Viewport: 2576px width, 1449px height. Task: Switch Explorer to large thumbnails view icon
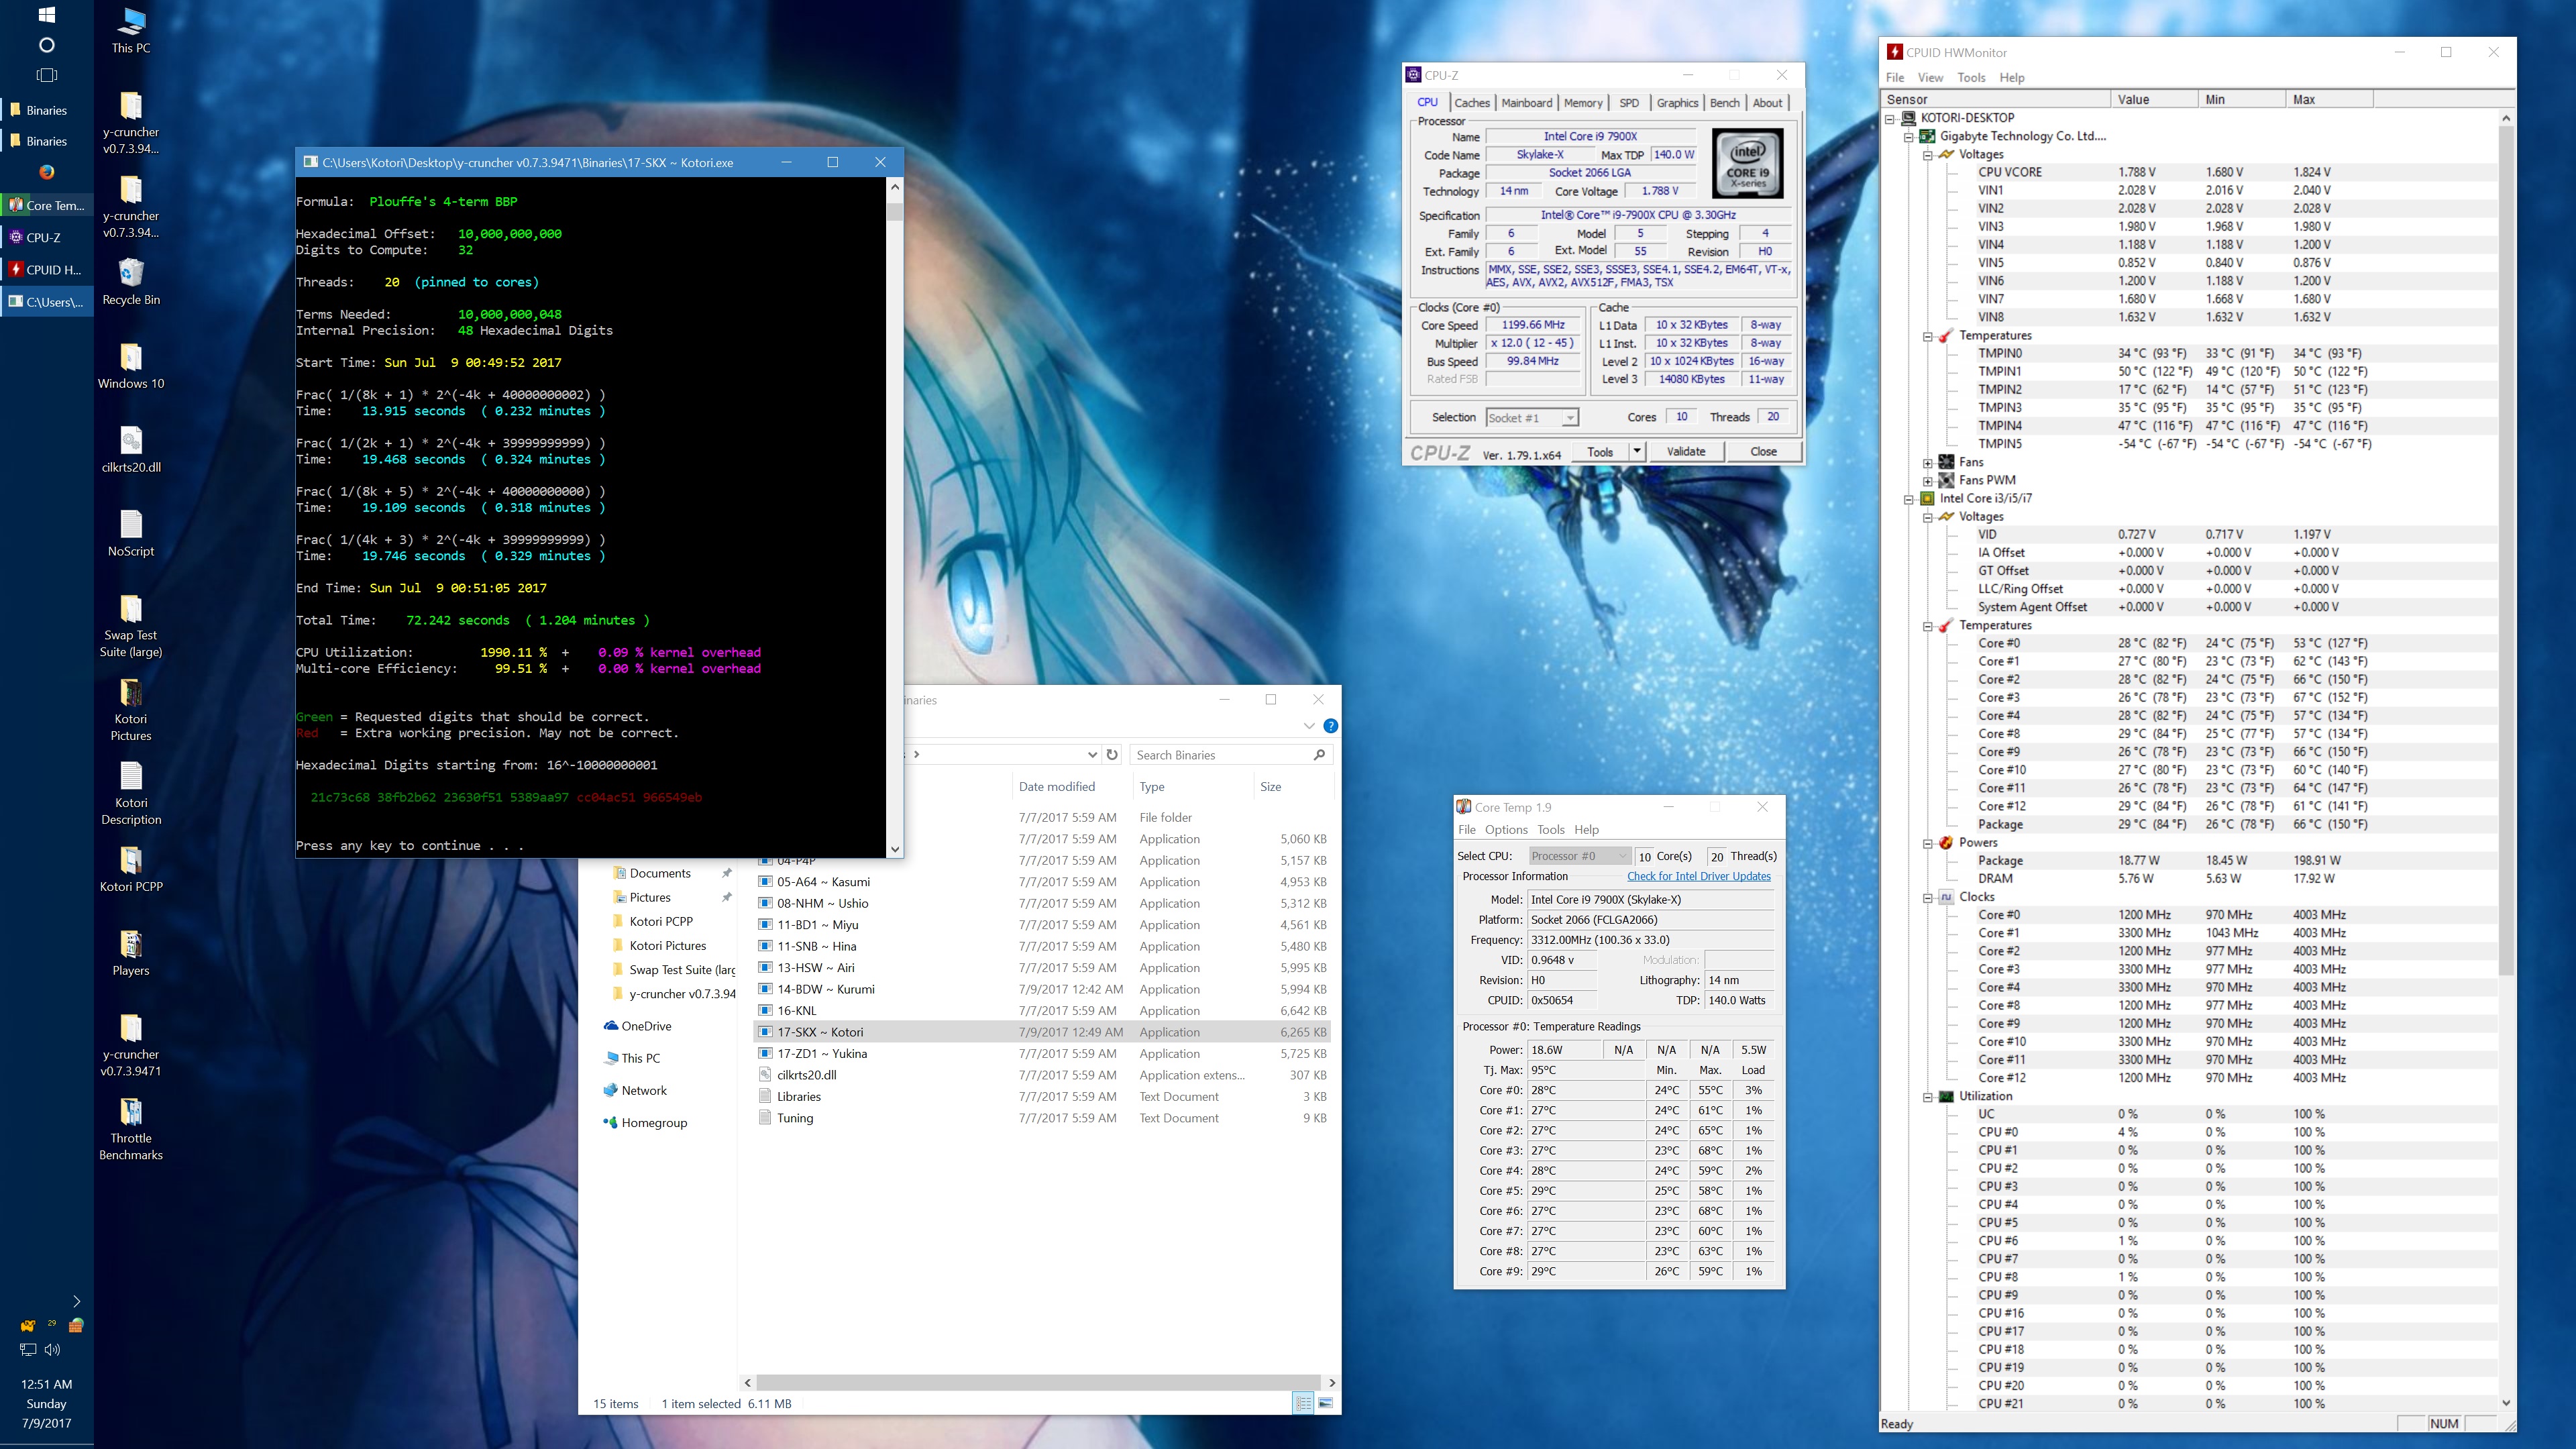click(x=1326, y=1403)
